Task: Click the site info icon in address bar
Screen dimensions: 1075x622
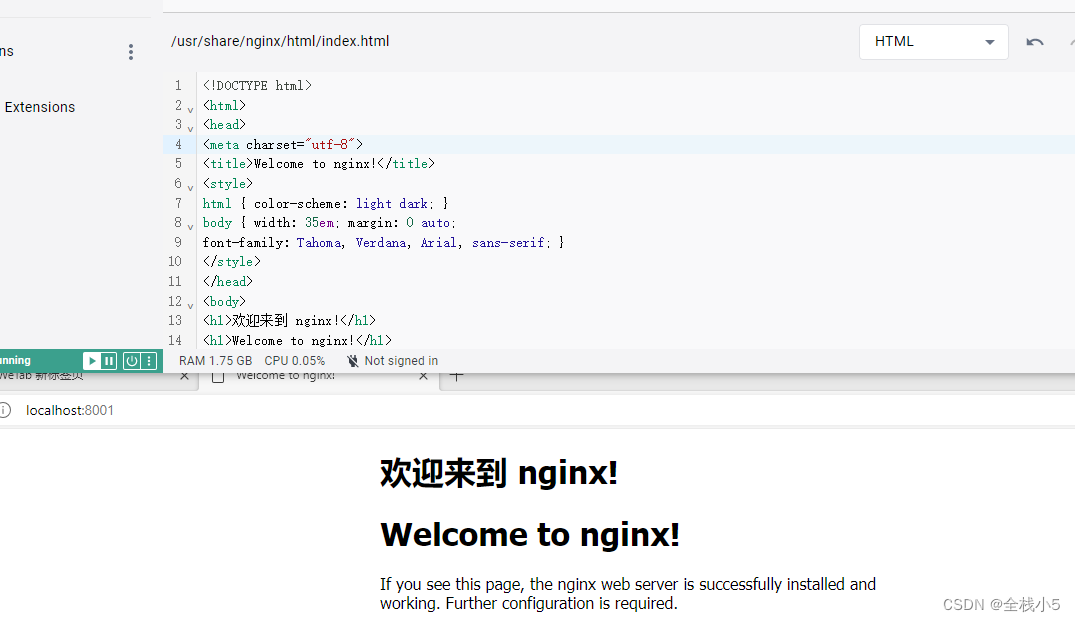Action: 4,410
